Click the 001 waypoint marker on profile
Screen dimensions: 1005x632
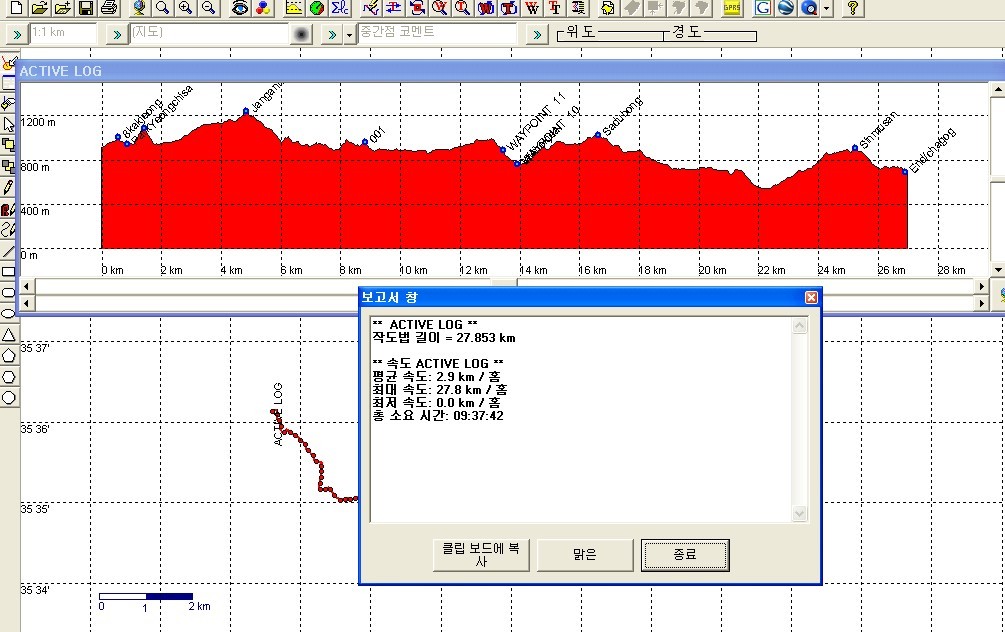(x=365, y=142)
